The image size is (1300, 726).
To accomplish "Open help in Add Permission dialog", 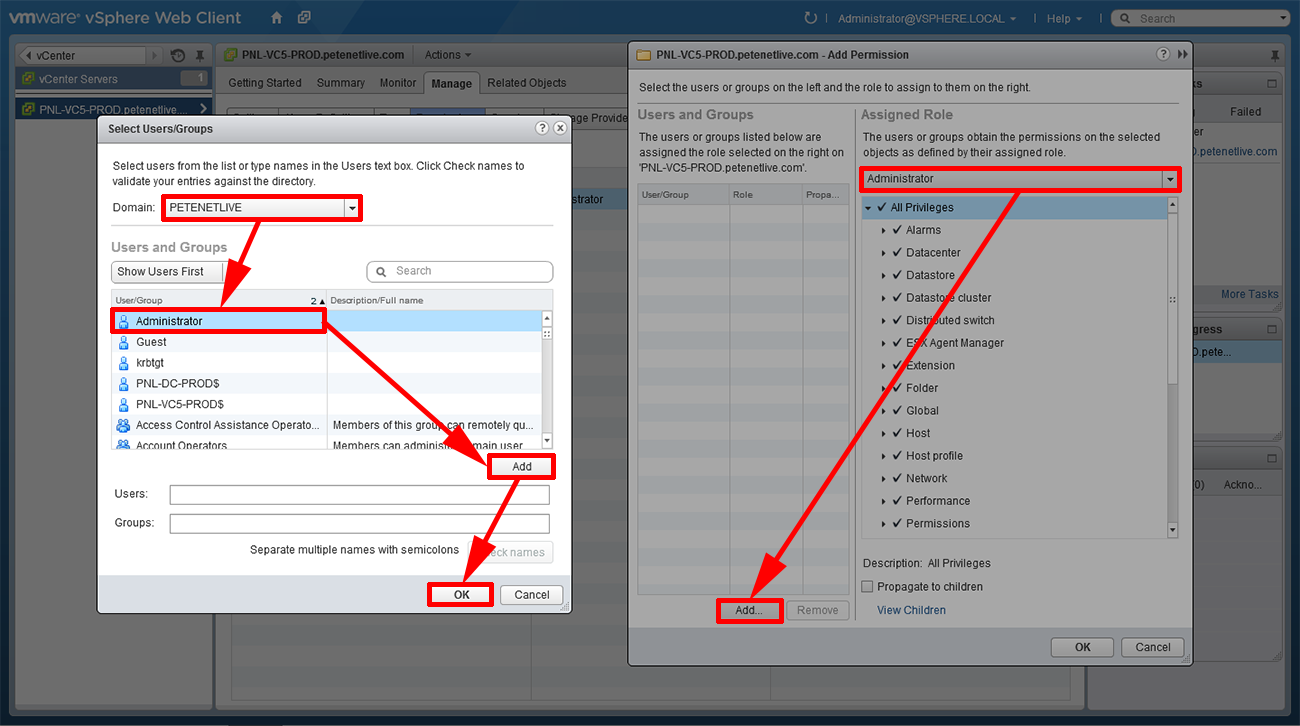I will coord(1163,55).
